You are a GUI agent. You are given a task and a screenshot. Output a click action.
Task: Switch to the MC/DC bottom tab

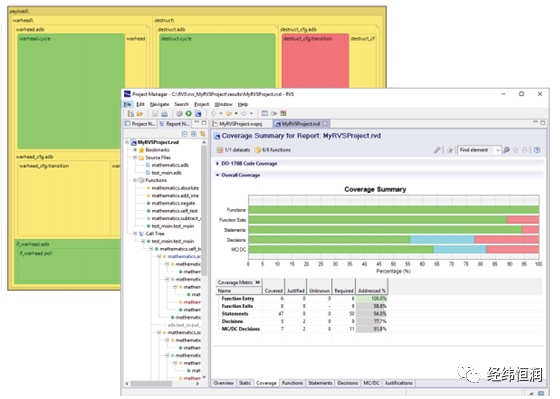click(371, 383)
